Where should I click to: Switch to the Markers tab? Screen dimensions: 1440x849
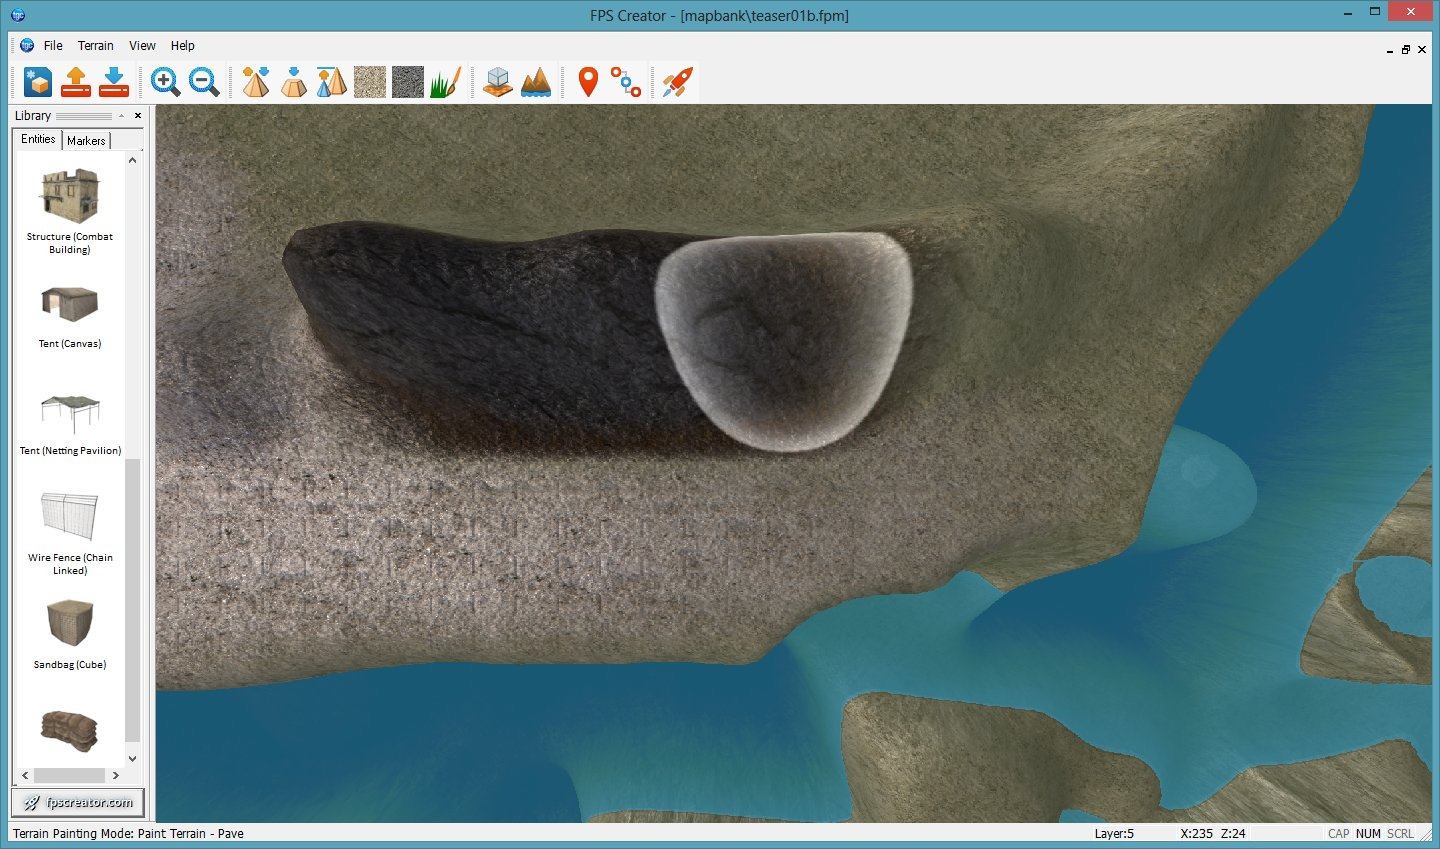86,141
